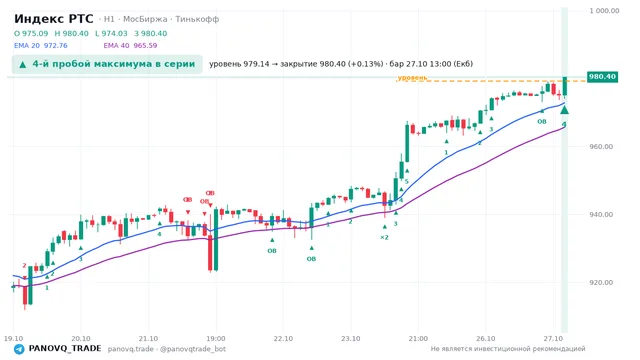This screenshot has height=360, width=640.
Task: Click the red OB marker above the 19:00 candle
Action: tap(210, 193)
